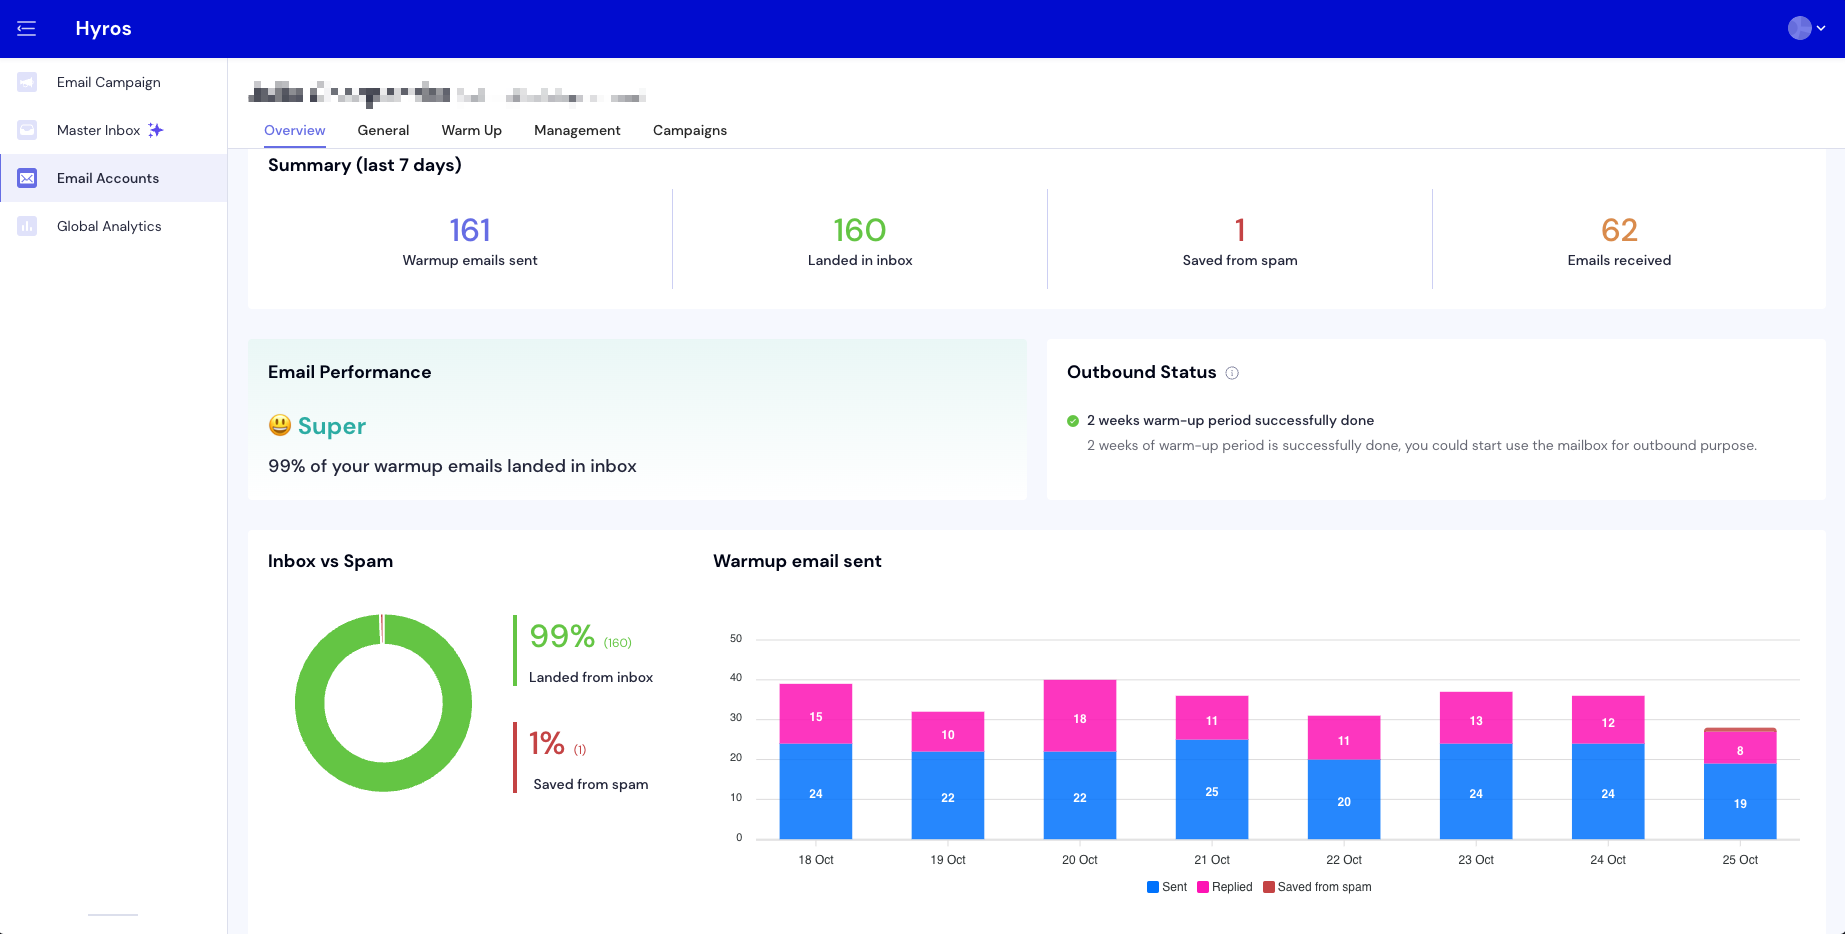Select the General tab
The height and width of the screenshot is (934, 1845).
click(x=383, y=130)
